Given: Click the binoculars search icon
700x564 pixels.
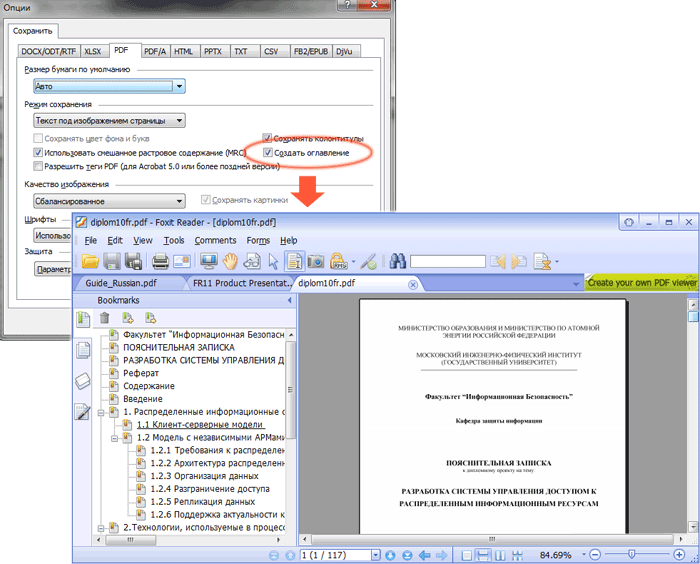Looking at the screenshot, I should pyautogui.click(x=397, y=262).
